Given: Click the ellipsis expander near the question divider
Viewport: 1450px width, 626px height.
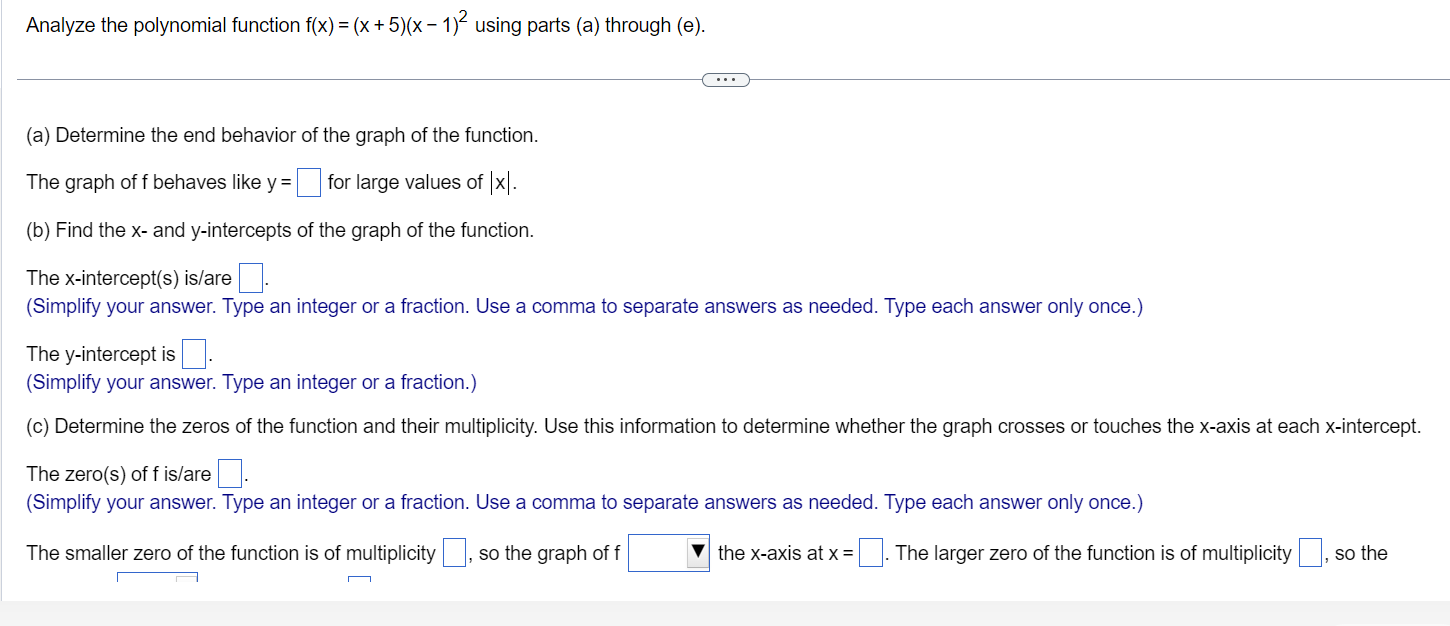Looking at the screenshot, I should [x=725, y=79].
